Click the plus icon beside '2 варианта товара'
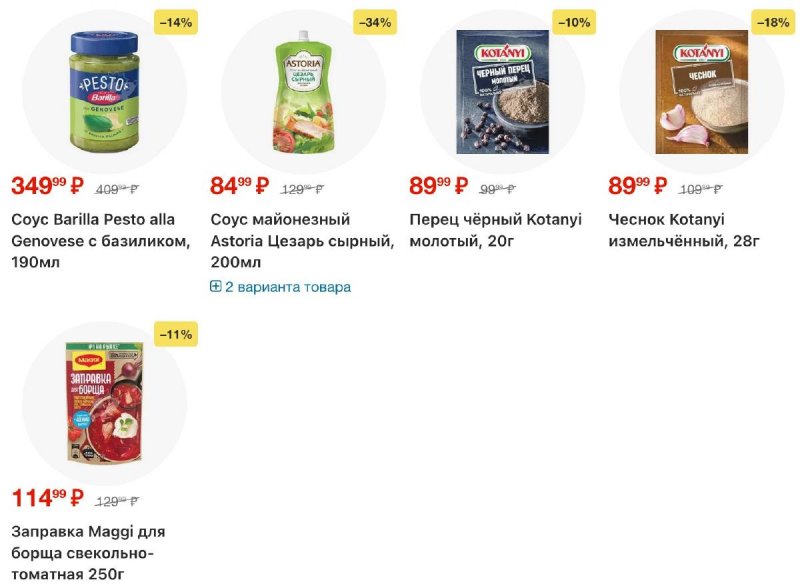Screen dimensions: 800x586 [216, 287]
